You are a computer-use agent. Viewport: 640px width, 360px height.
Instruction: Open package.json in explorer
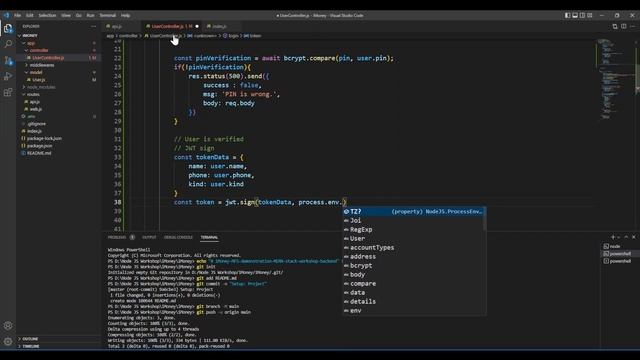pyautogui.click(x=39, y=146)
